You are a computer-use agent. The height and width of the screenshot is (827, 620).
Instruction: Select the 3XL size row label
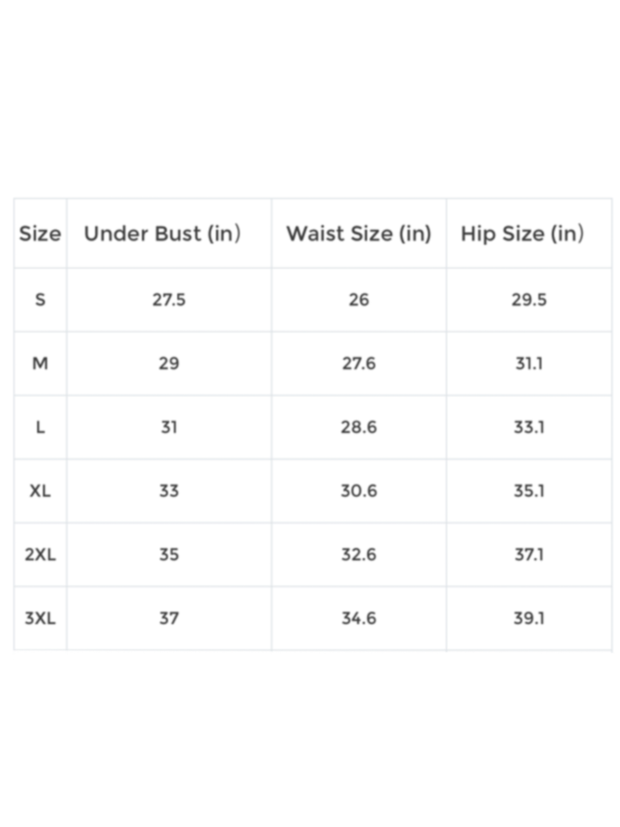tap(40, 619)
